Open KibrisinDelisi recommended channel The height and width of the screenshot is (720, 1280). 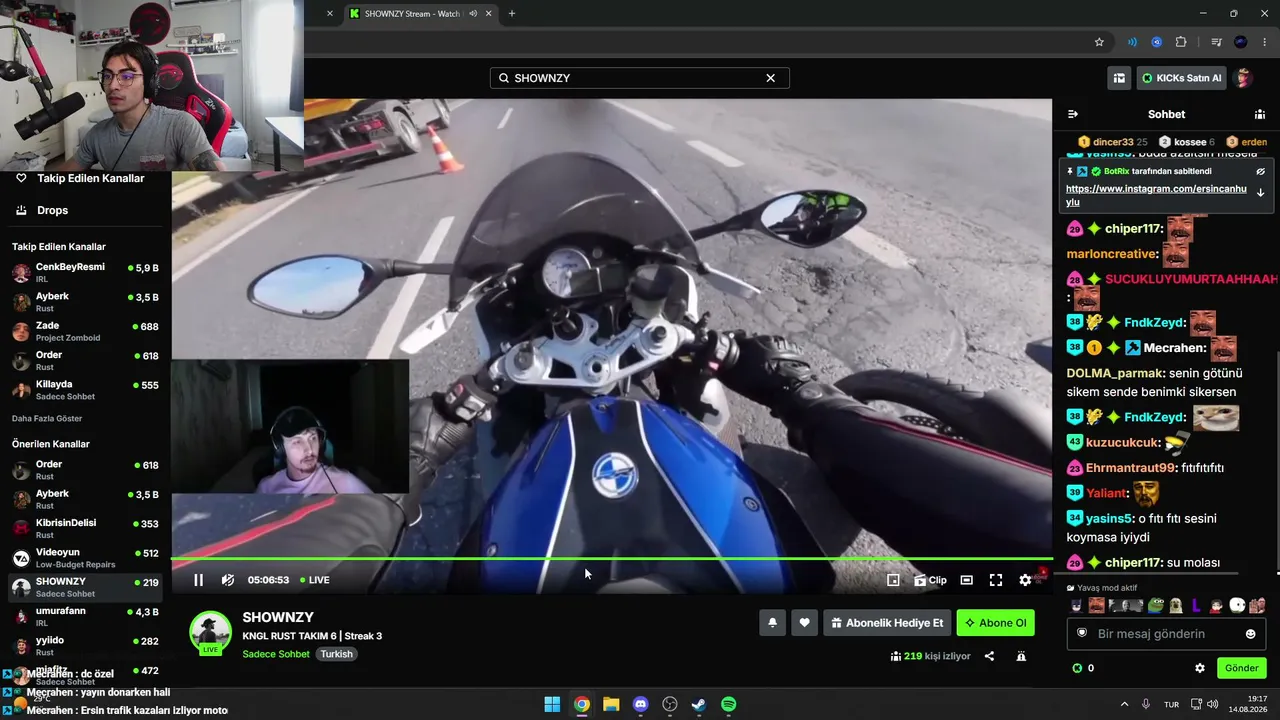pos(86,528)
